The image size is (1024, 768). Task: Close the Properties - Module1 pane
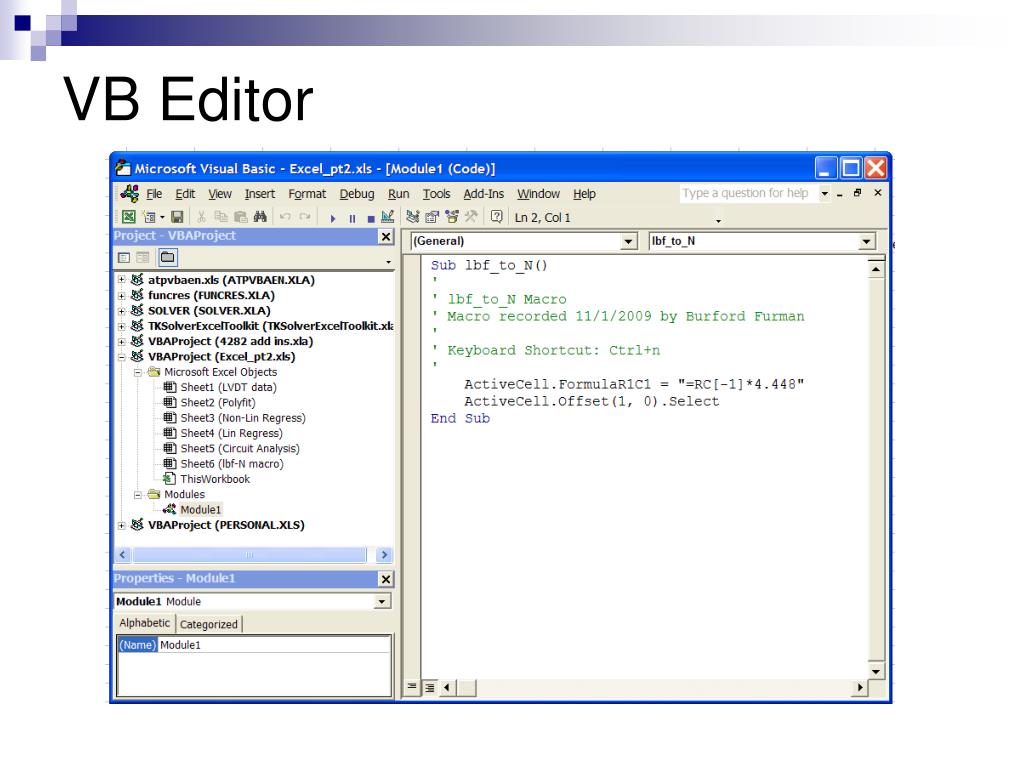coord(386,579)
